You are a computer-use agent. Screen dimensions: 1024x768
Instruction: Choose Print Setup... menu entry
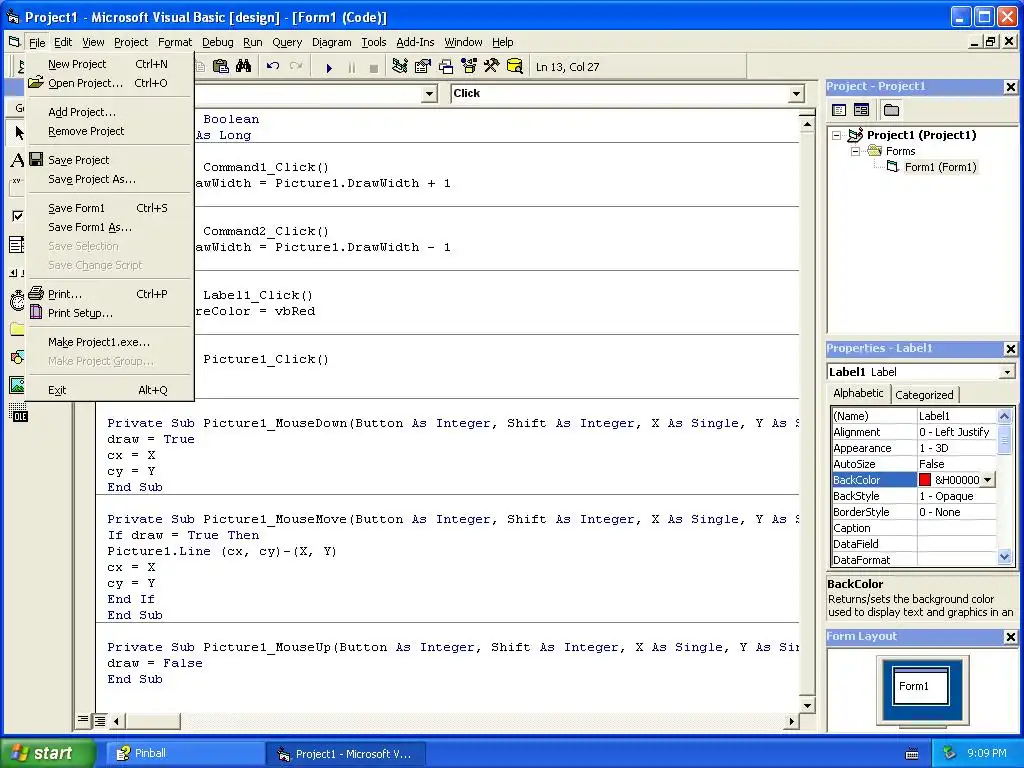pyautogui.click(x=110, y=313)
